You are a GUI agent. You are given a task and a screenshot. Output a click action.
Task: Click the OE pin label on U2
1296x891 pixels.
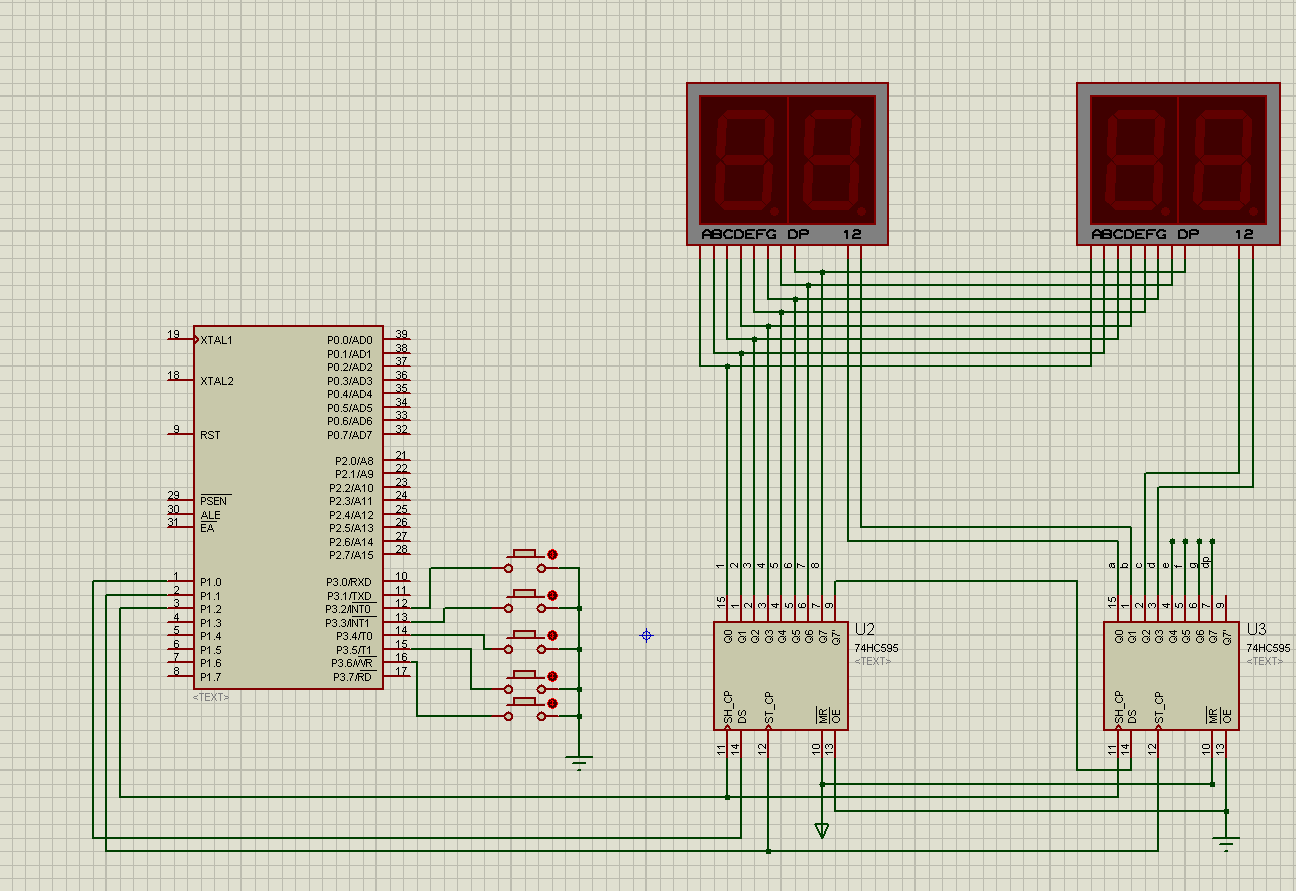click(x=835, y=716)
